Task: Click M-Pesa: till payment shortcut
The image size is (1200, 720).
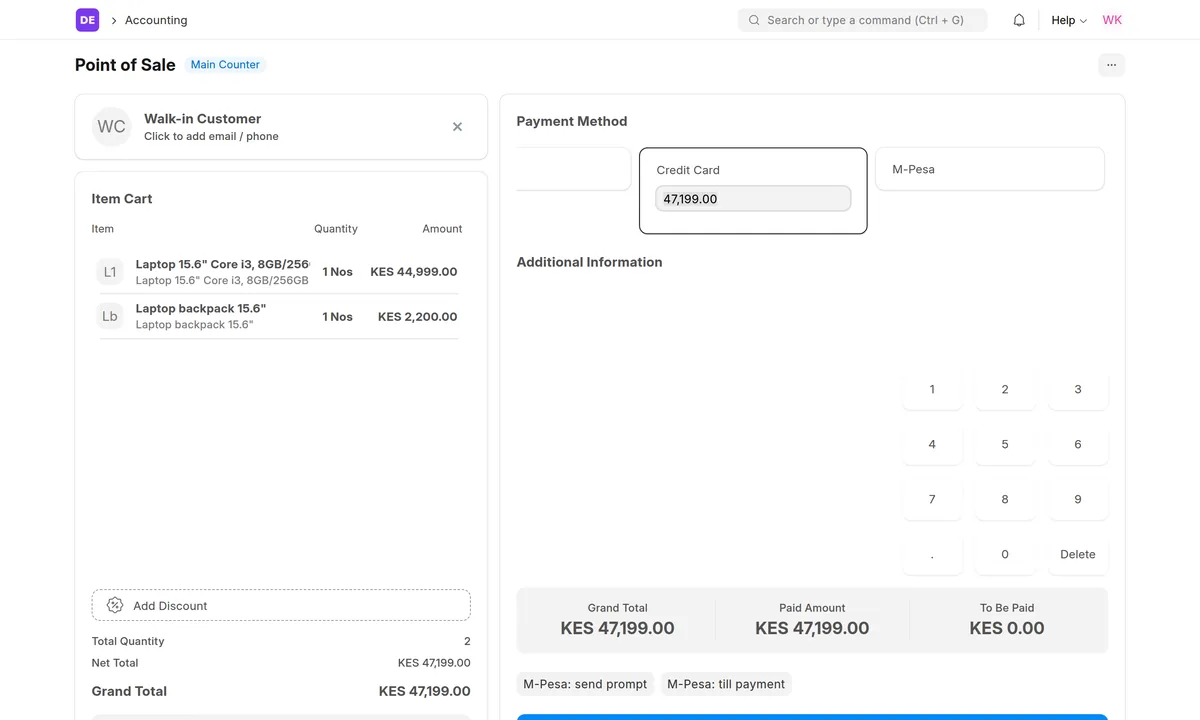Action: (x=726, y=684)
